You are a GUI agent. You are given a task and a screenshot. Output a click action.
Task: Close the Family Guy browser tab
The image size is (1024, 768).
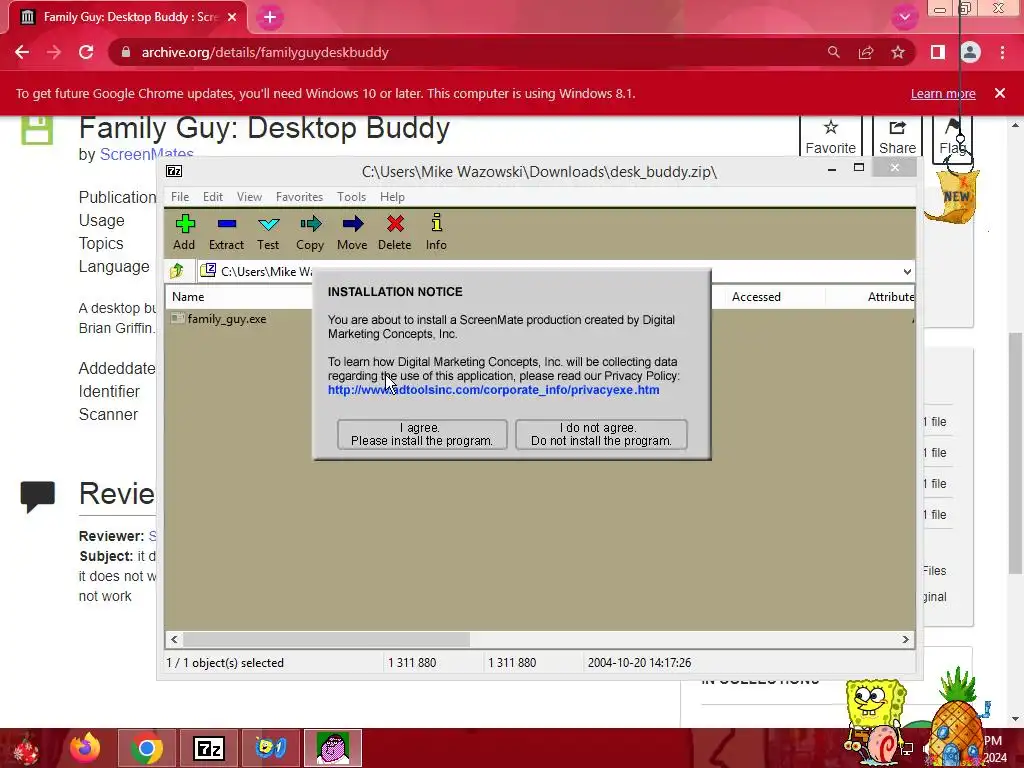coord(232,17)
